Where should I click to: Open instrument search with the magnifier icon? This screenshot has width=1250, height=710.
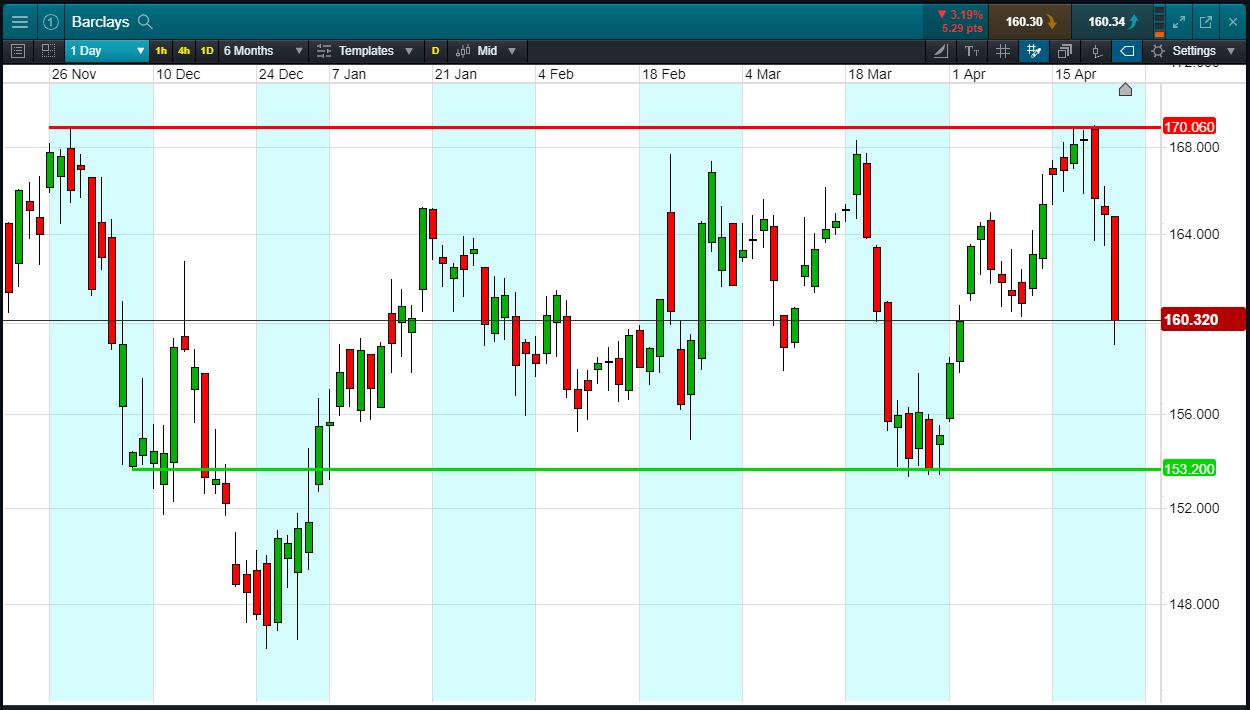click(x=145, y=21)
